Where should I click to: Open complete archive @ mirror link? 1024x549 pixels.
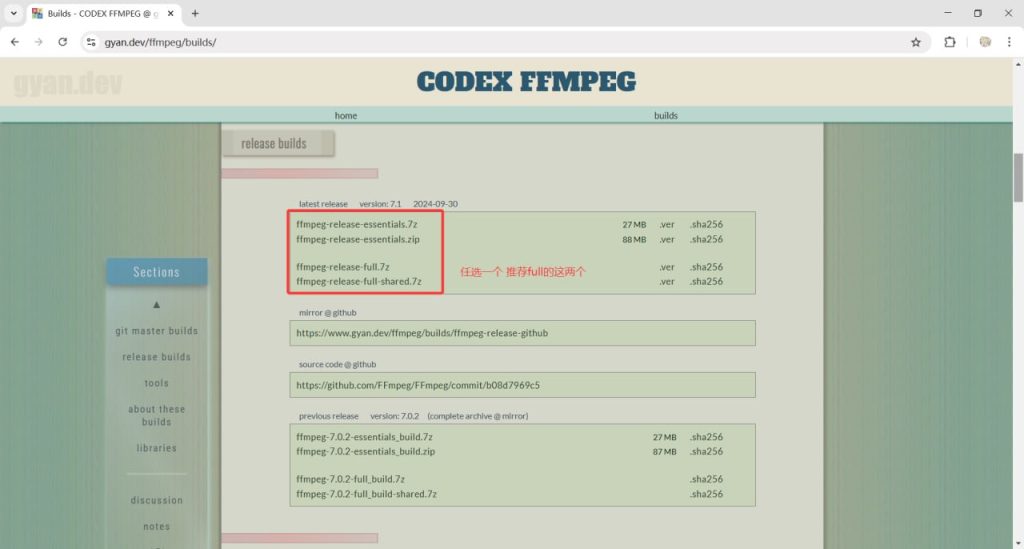click(478, 416)
